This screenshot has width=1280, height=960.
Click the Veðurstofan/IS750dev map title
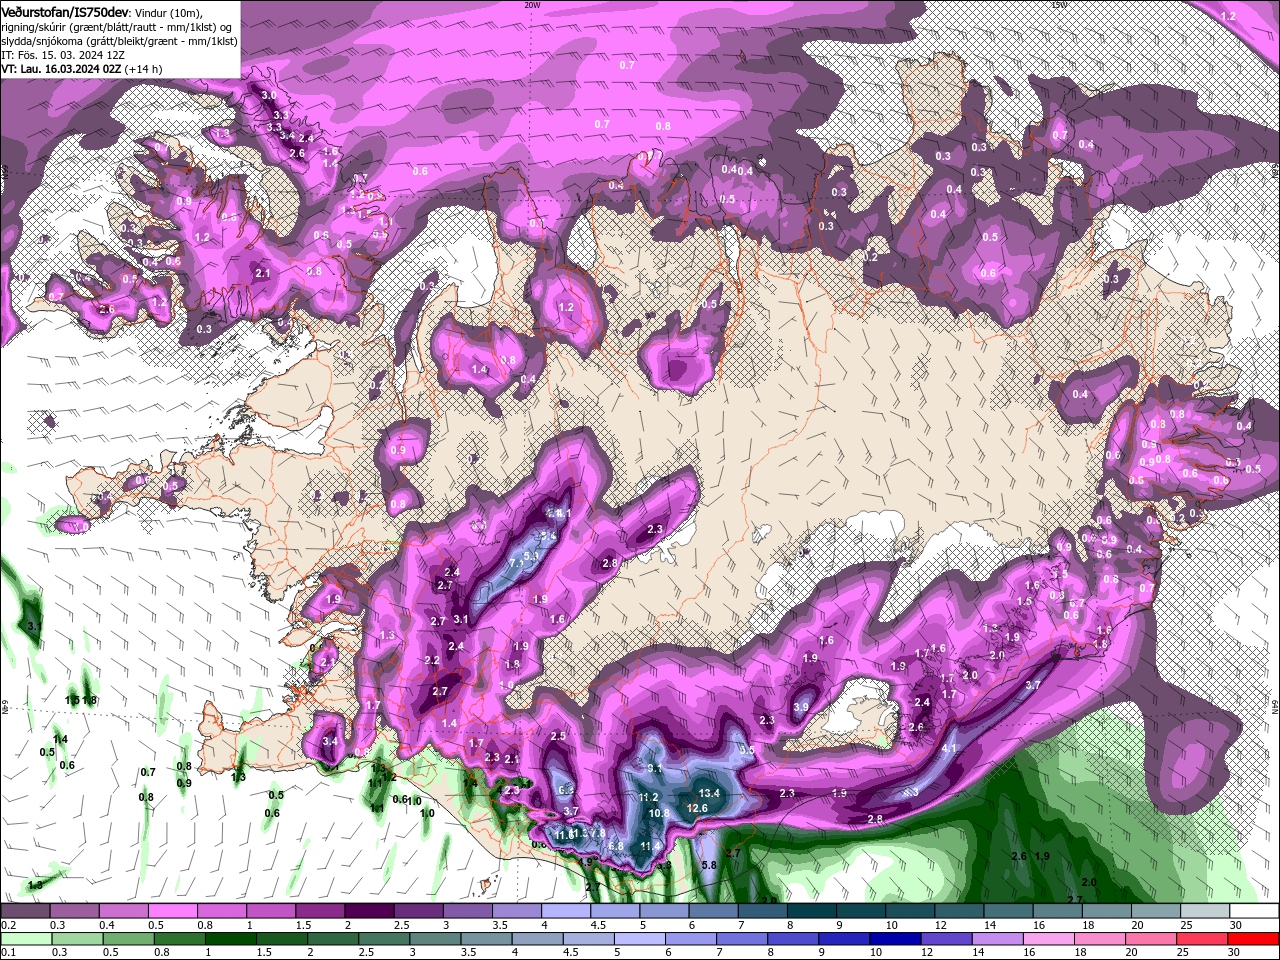click(64, 11)
